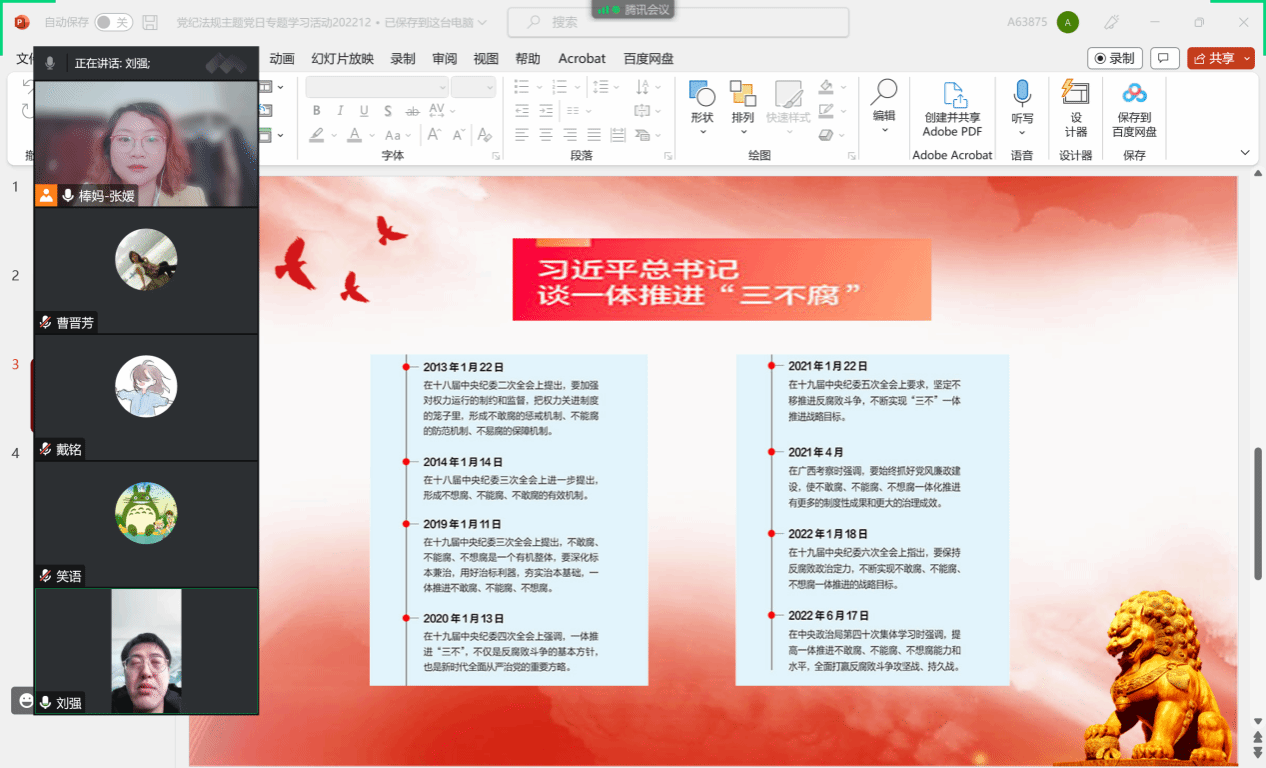Click the Dictate (听写) microphone icon
This screenshot has height=768, width=1266.
pos(1022,94)
